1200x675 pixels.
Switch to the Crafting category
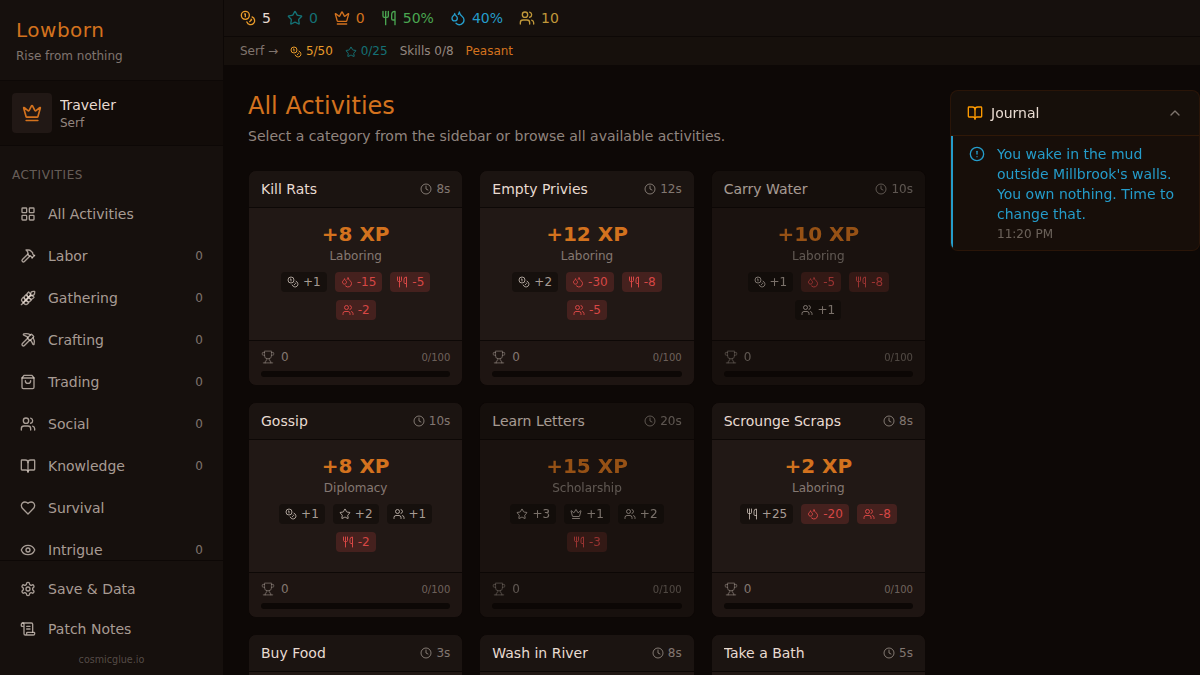click(x=111, y=340)
